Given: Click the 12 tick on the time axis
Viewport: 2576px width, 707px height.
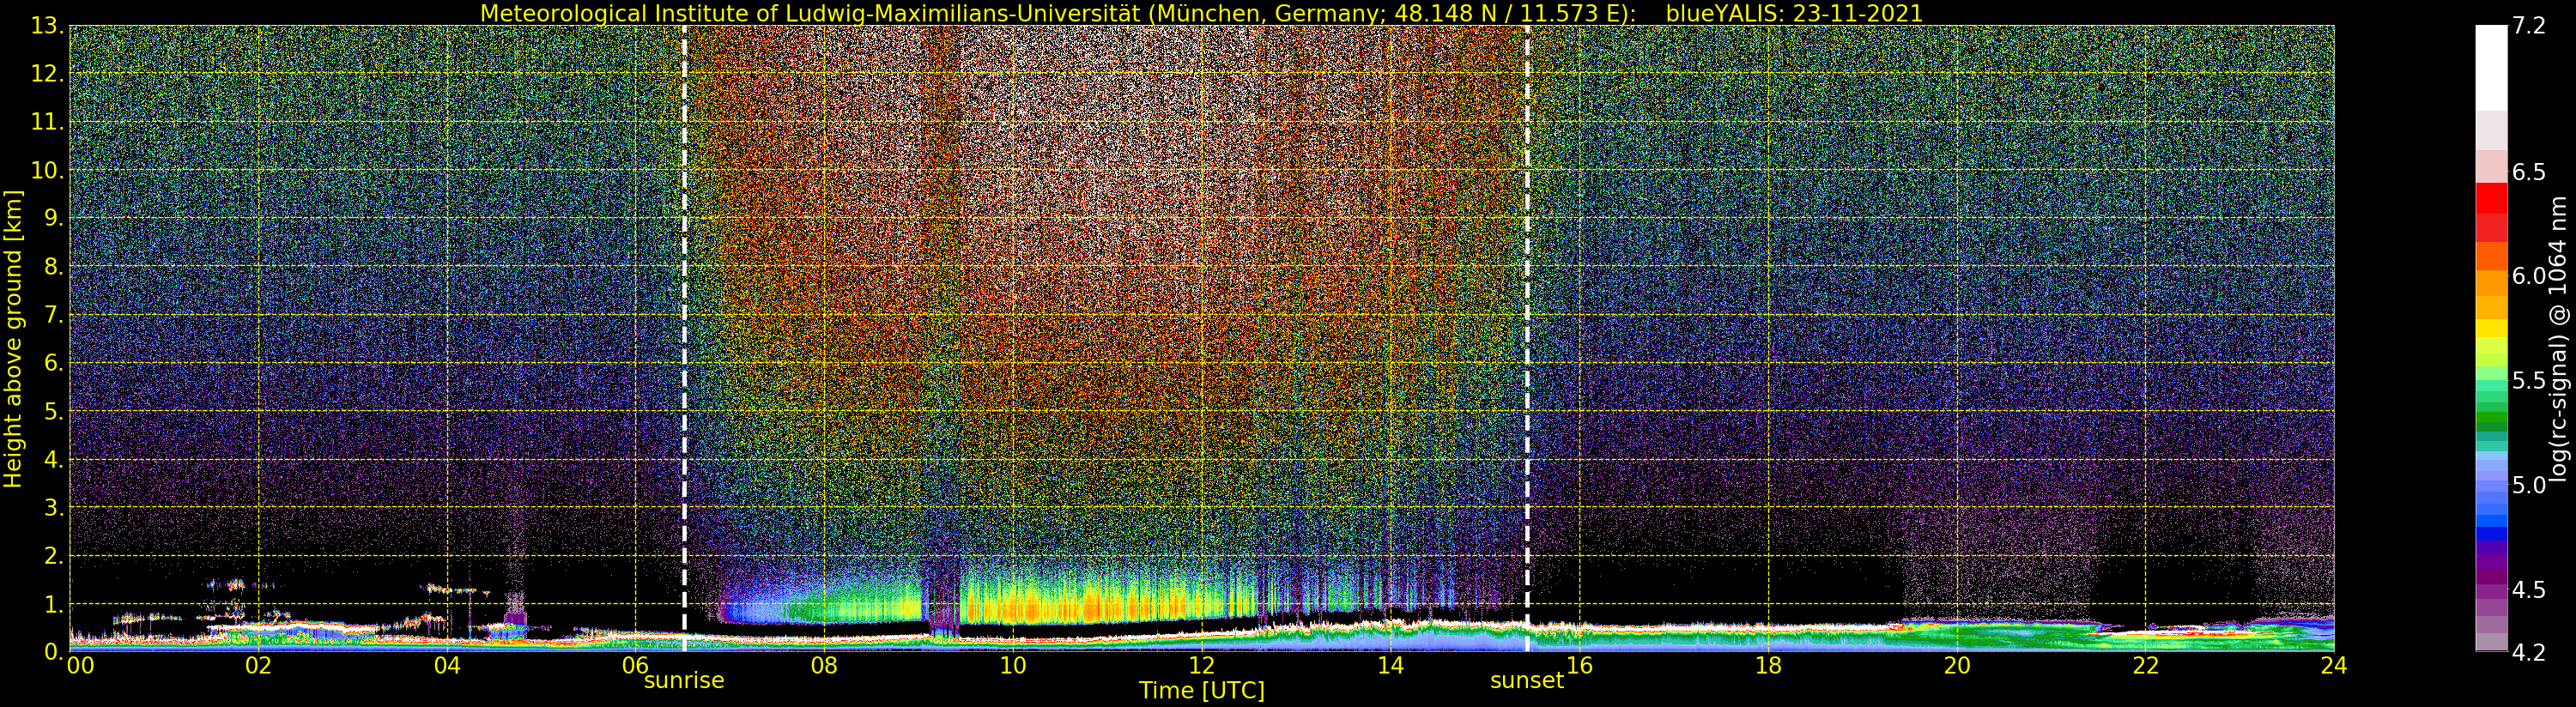Looking at the screenshot, I should point(1201,666).
